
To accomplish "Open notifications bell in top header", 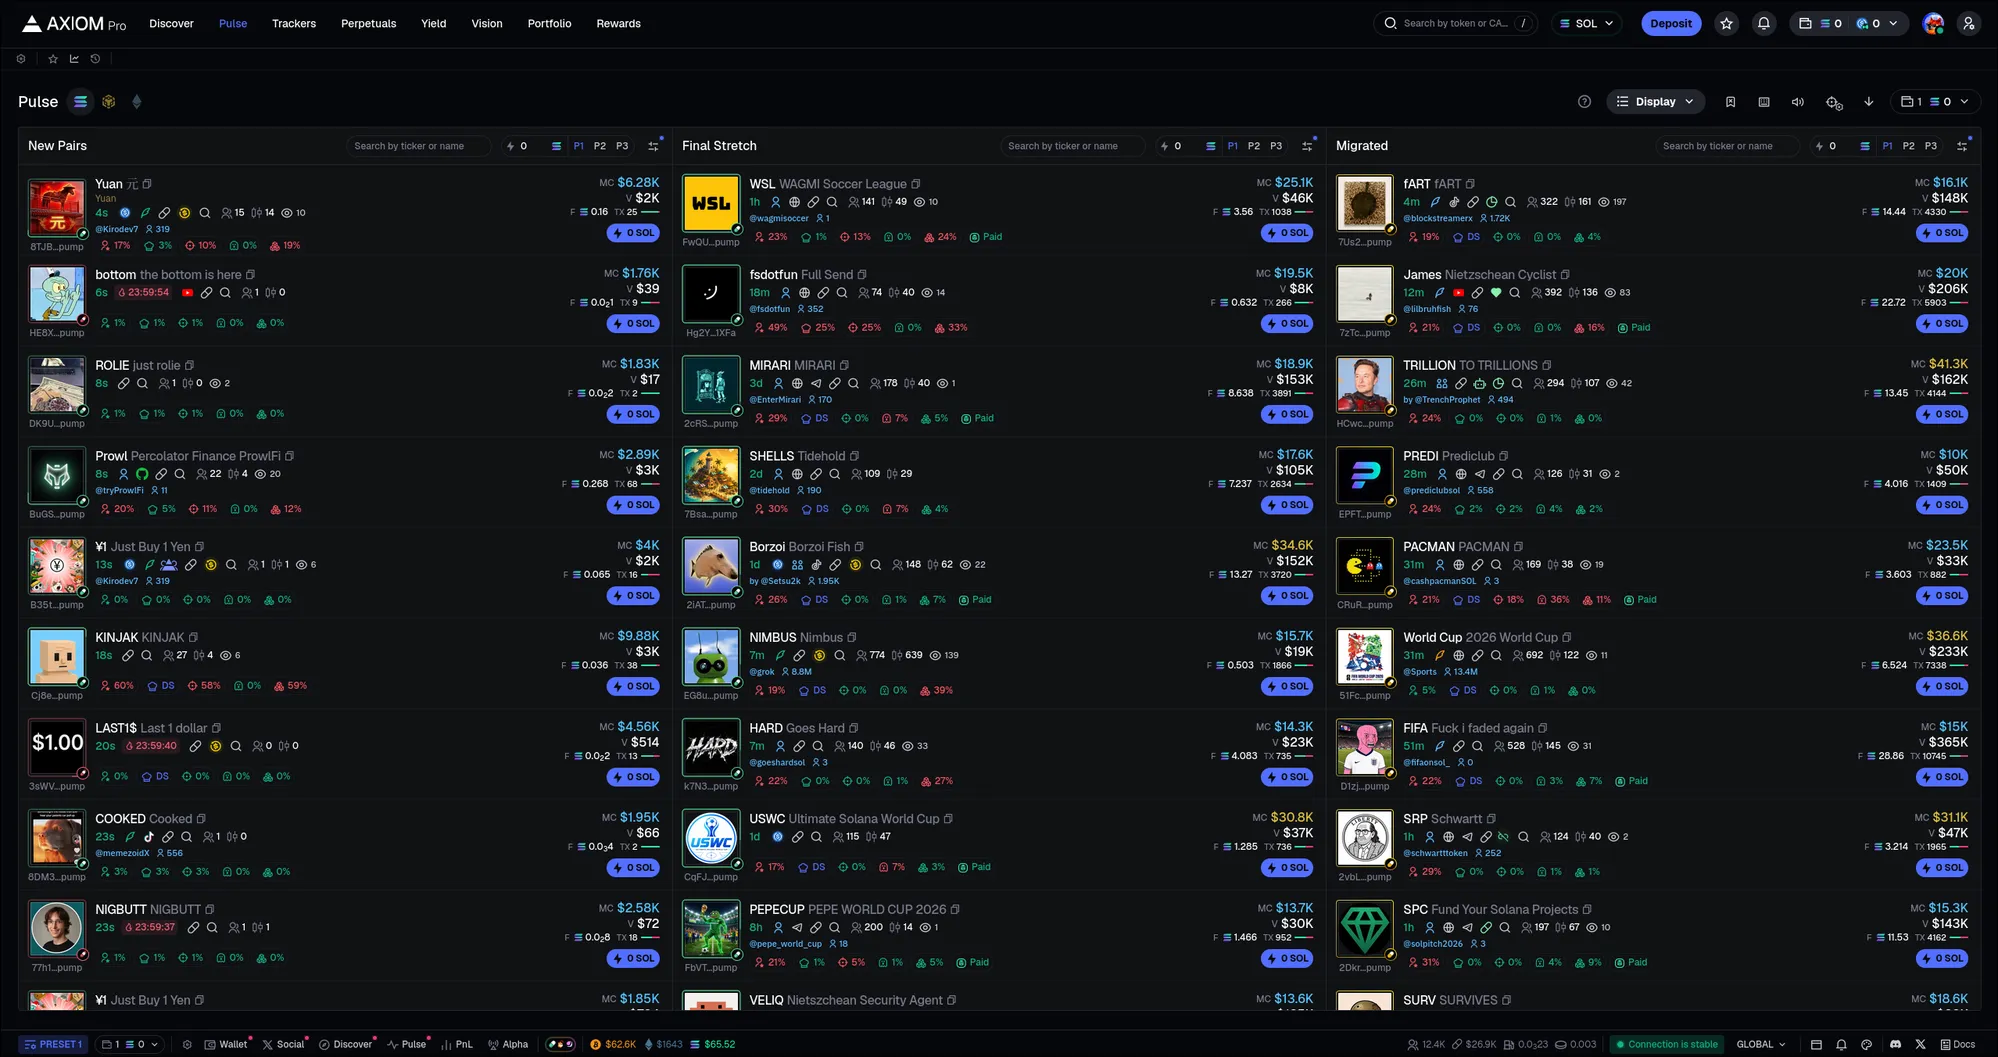I will pyautogui.click(x=1764, y=24).
